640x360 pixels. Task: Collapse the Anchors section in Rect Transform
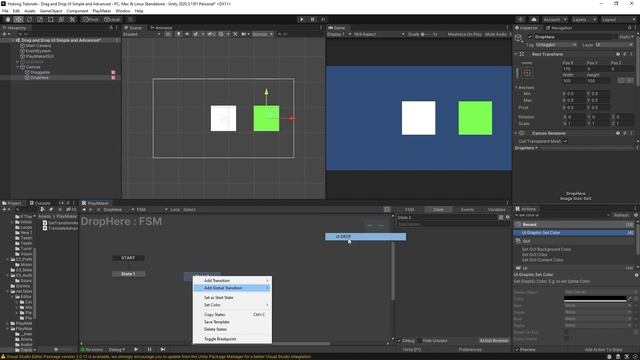[x=516, y=87]
